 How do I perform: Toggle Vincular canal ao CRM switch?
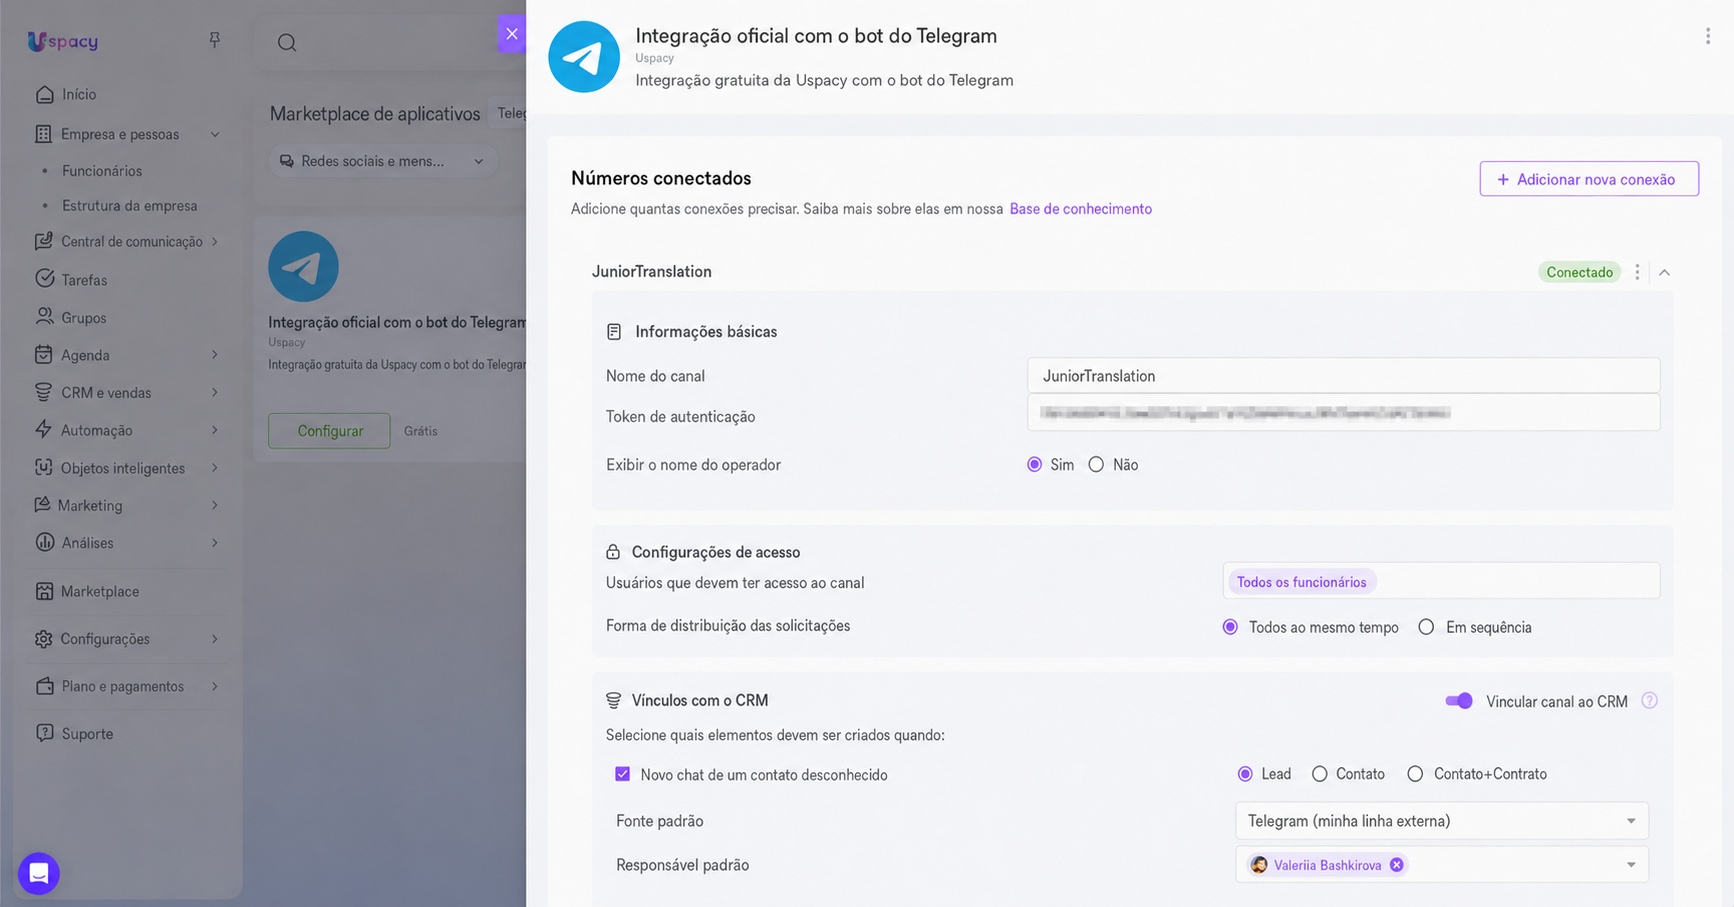coord(1459,701)
